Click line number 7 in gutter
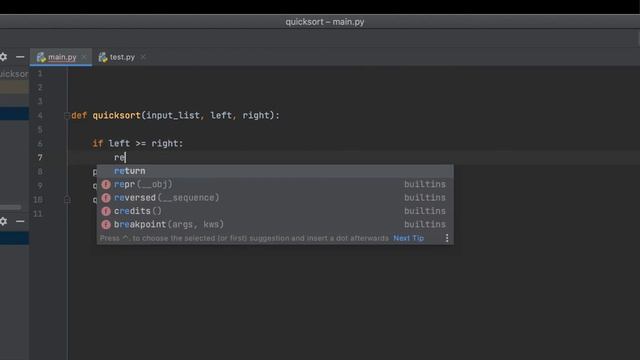Viewport: 640px width, 360px height. 40,158
